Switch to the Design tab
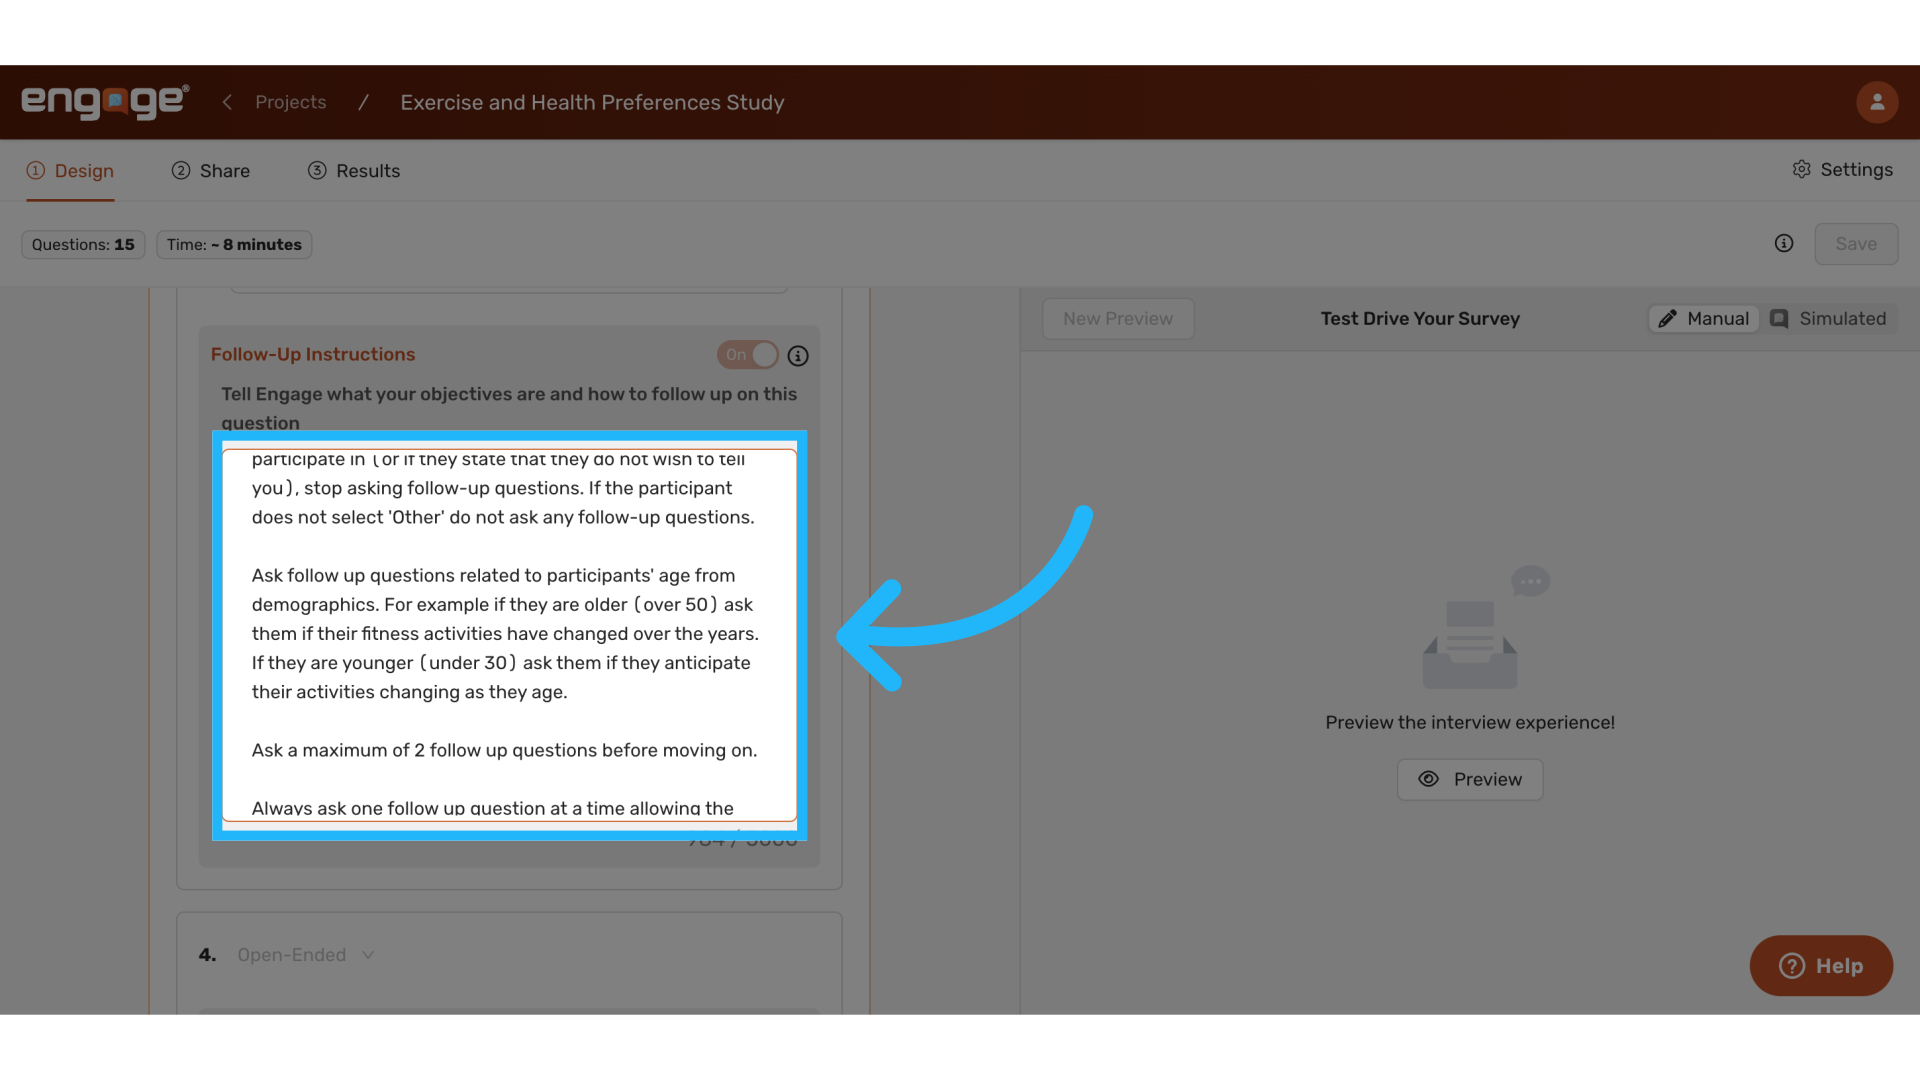The image size is (1920, 1080). pos(70,171)
